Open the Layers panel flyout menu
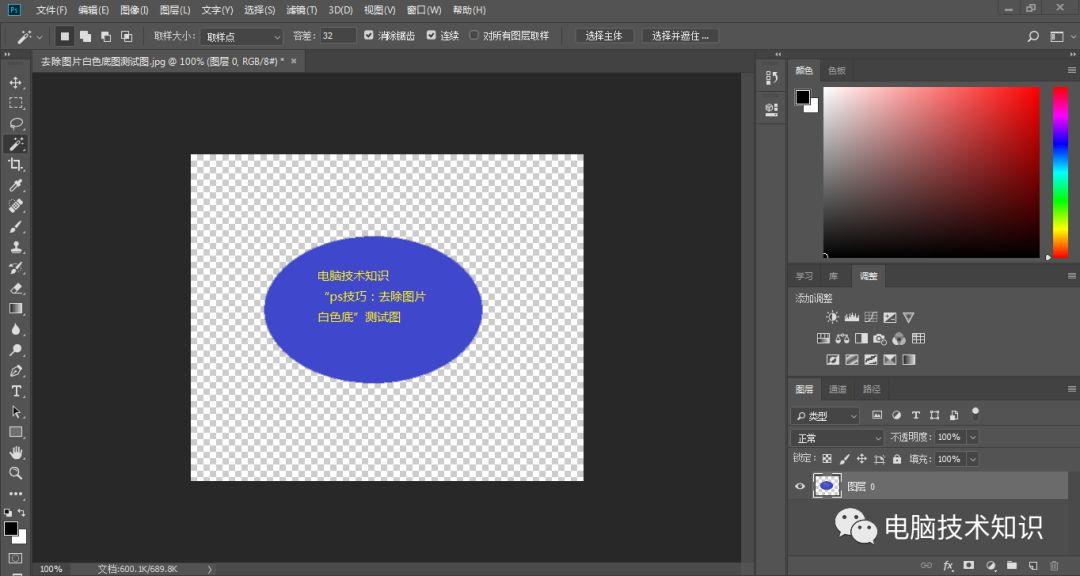Screen dimensions: 1080x576 (x=1072, y=389)
